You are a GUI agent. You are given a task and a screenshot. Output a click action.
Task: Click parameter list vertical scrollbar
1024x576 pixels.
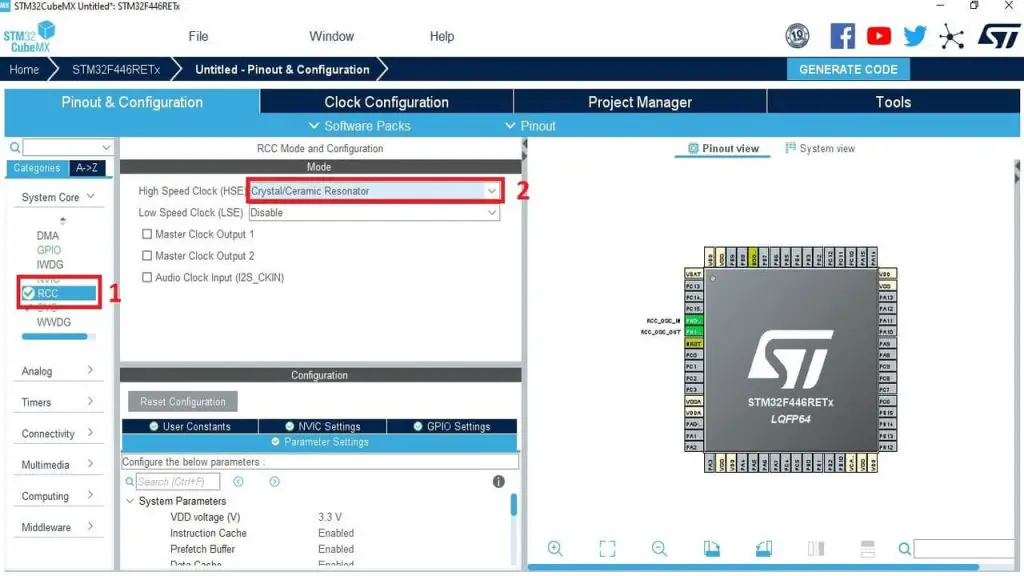pyautogui.click(x=514, y=504)
